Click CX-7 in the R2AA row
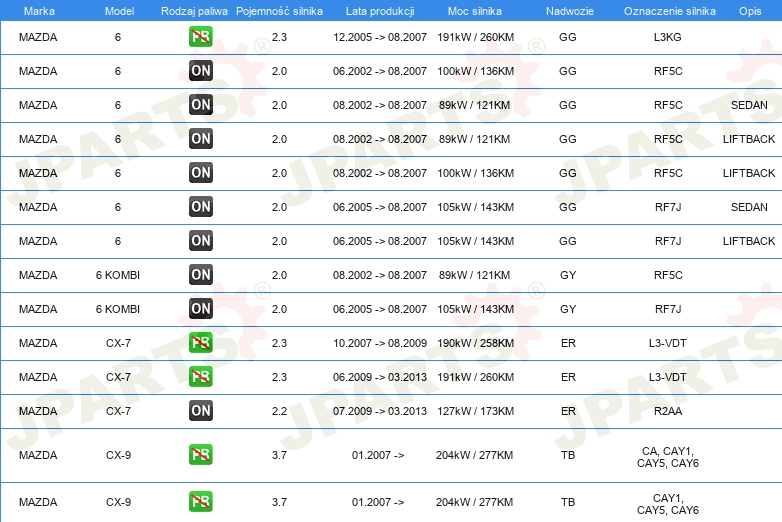The image size is (782, 522). [x=118, y=411]
